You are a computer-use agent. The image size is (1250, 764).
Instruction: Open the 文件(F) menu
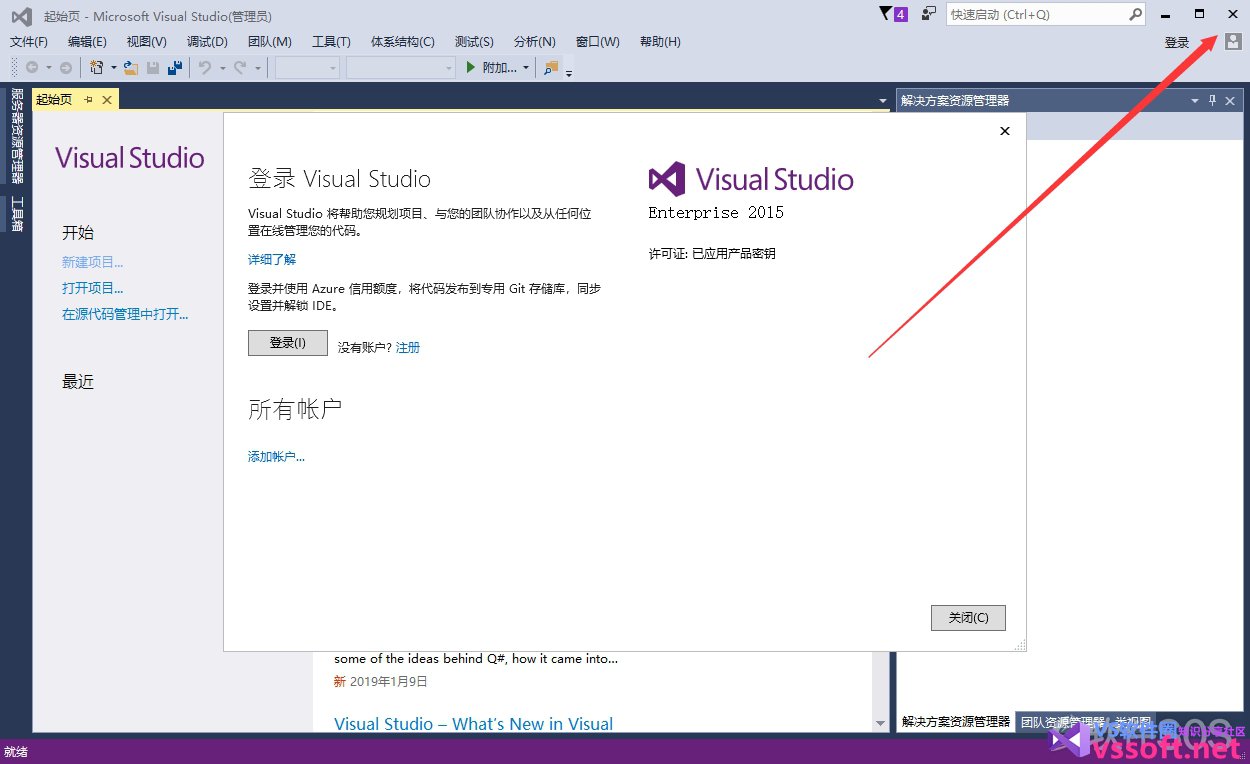pos(29,42)
